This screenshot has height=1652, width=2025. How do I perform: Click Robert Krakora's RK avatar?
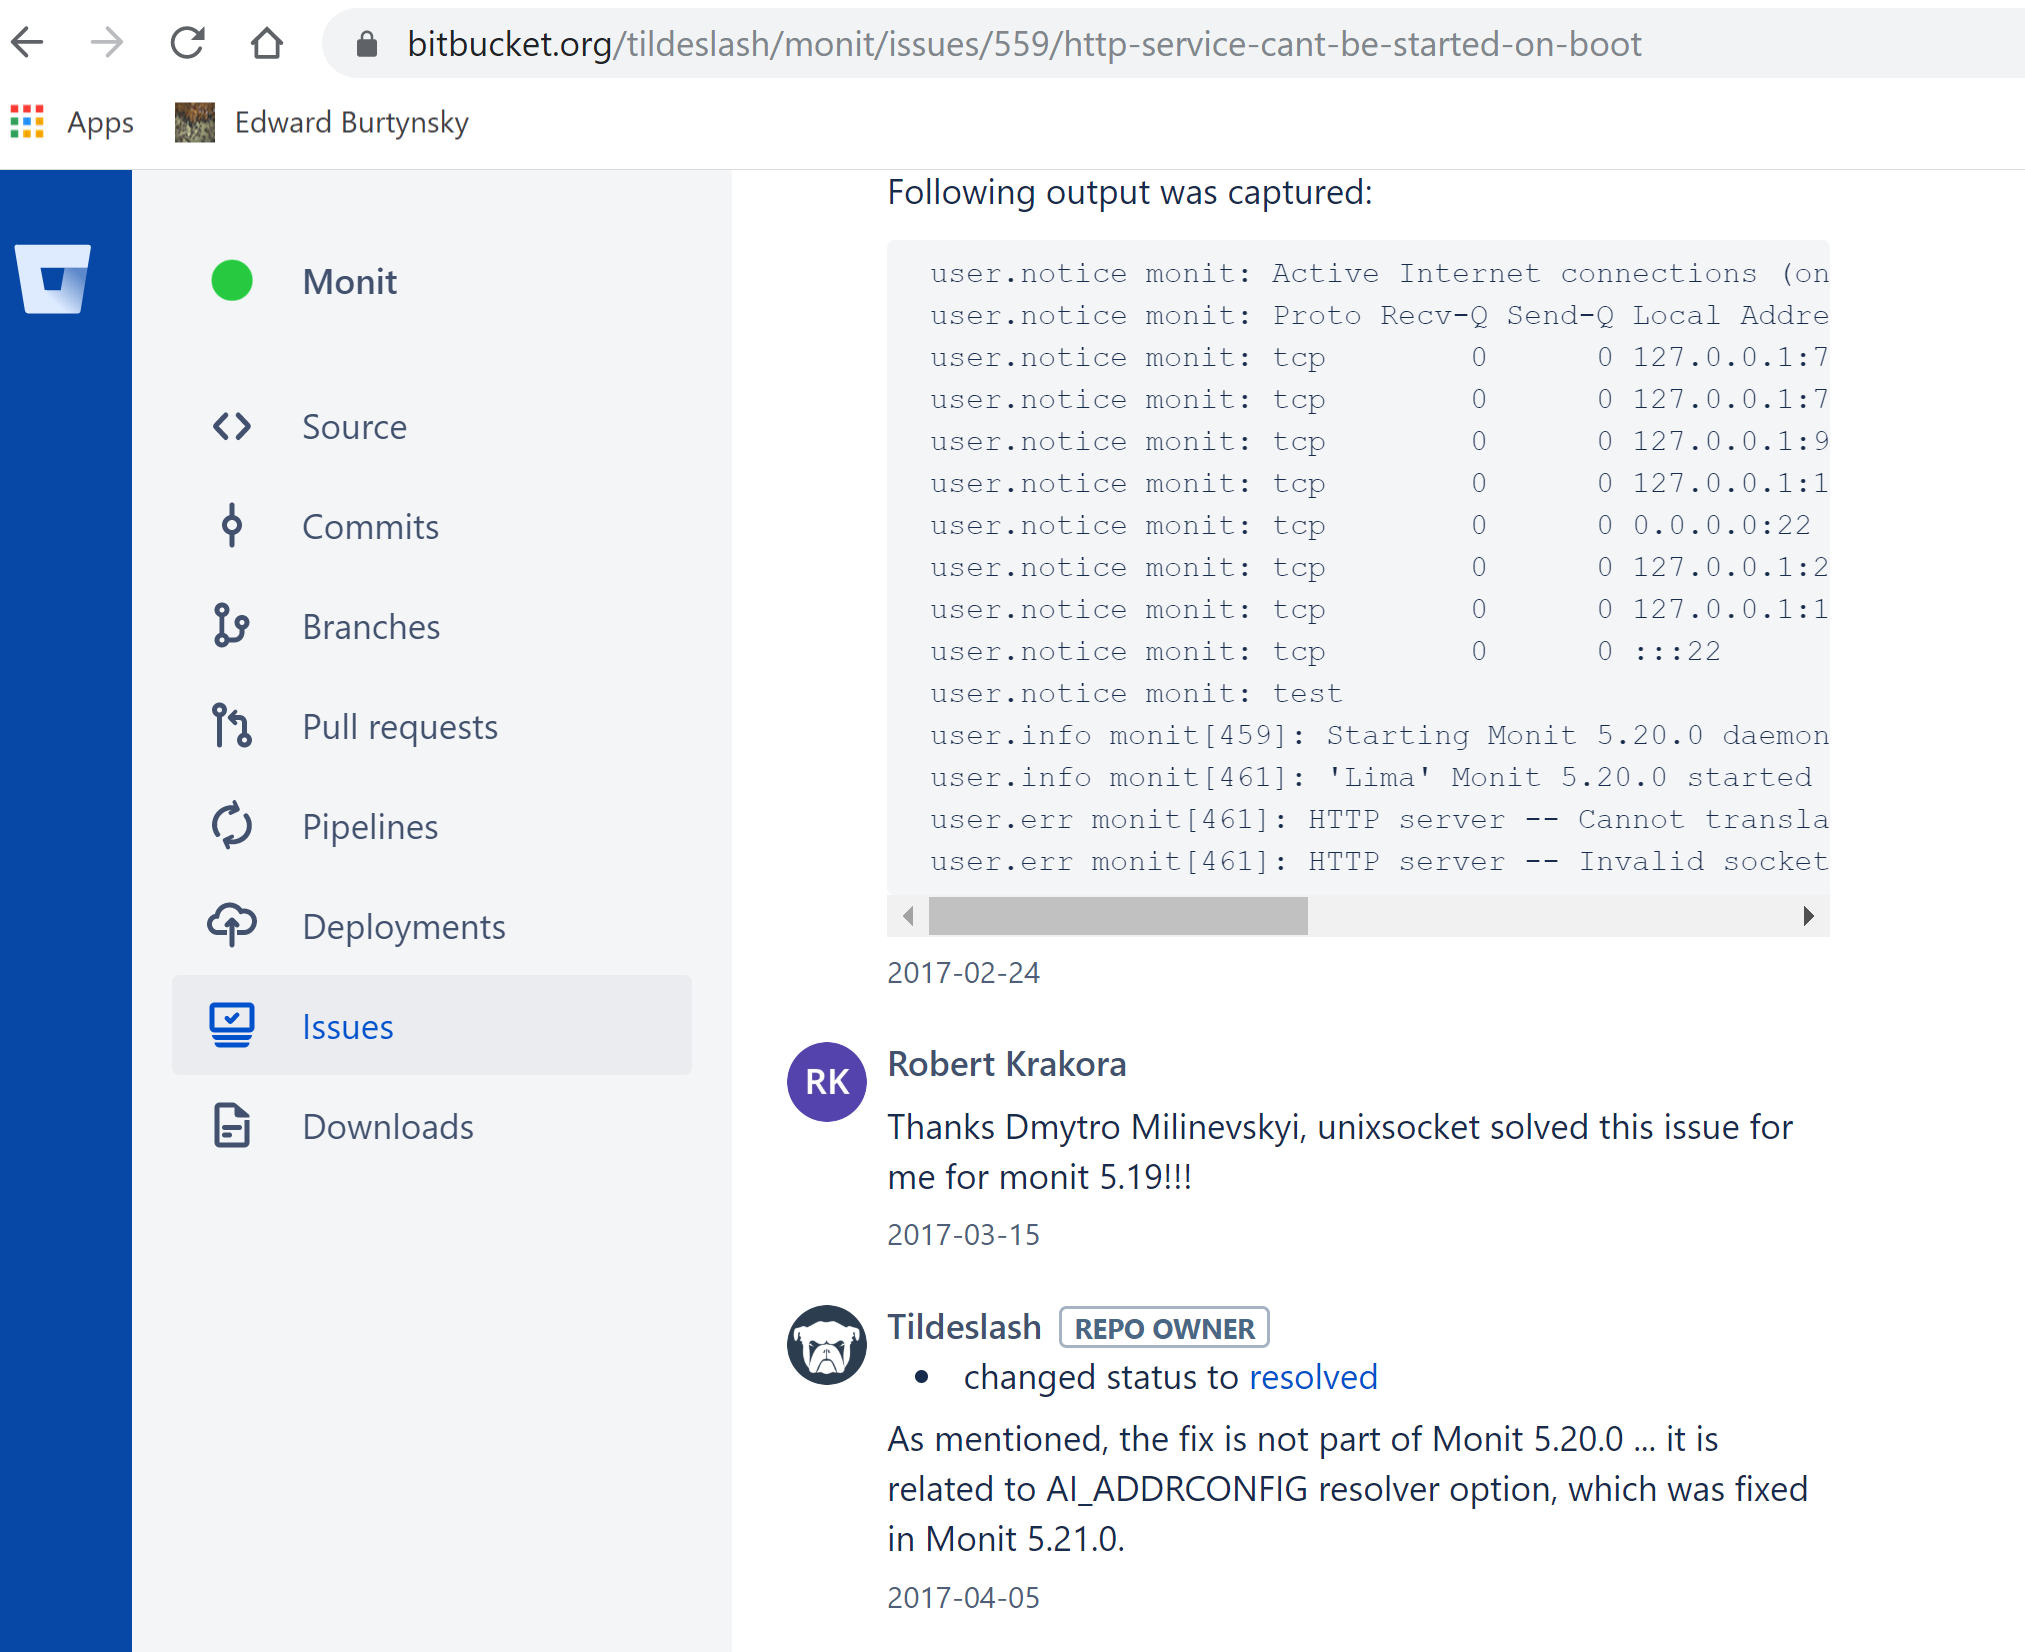826,1082
